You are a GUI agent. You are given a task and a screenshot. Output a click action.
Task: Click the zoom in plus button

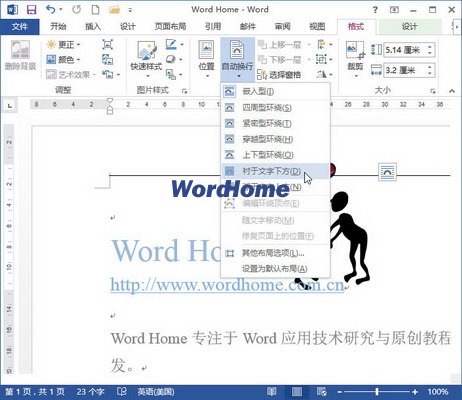coord(415,392)
